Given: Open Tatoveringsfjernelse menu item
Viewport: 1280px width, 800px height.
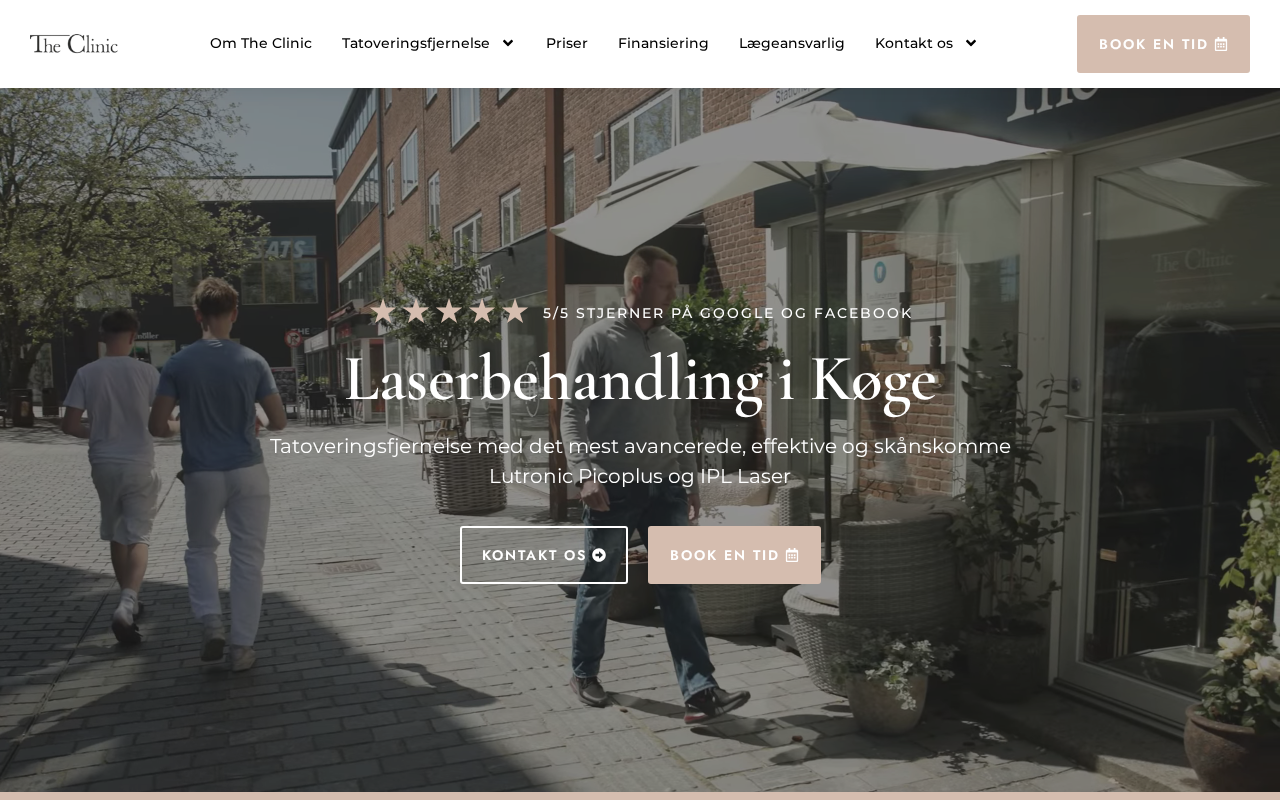Looking at the screenshot, I should point(416,43).
